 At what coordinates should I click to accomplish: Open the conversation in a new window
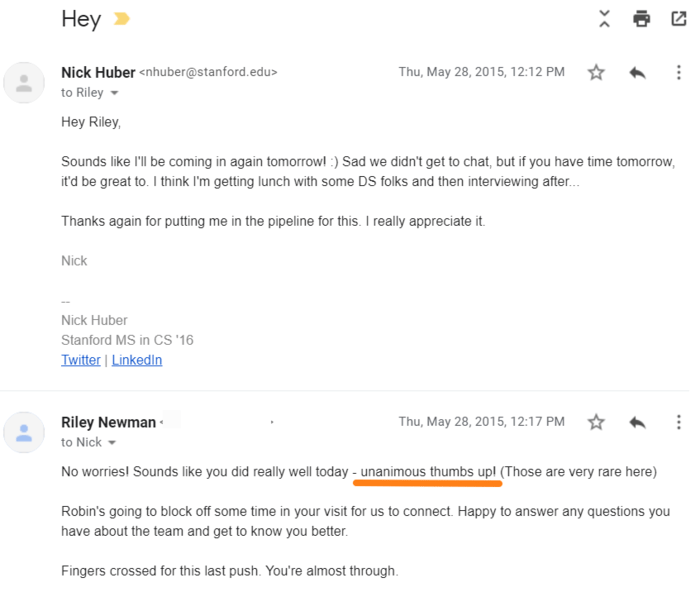679,18
